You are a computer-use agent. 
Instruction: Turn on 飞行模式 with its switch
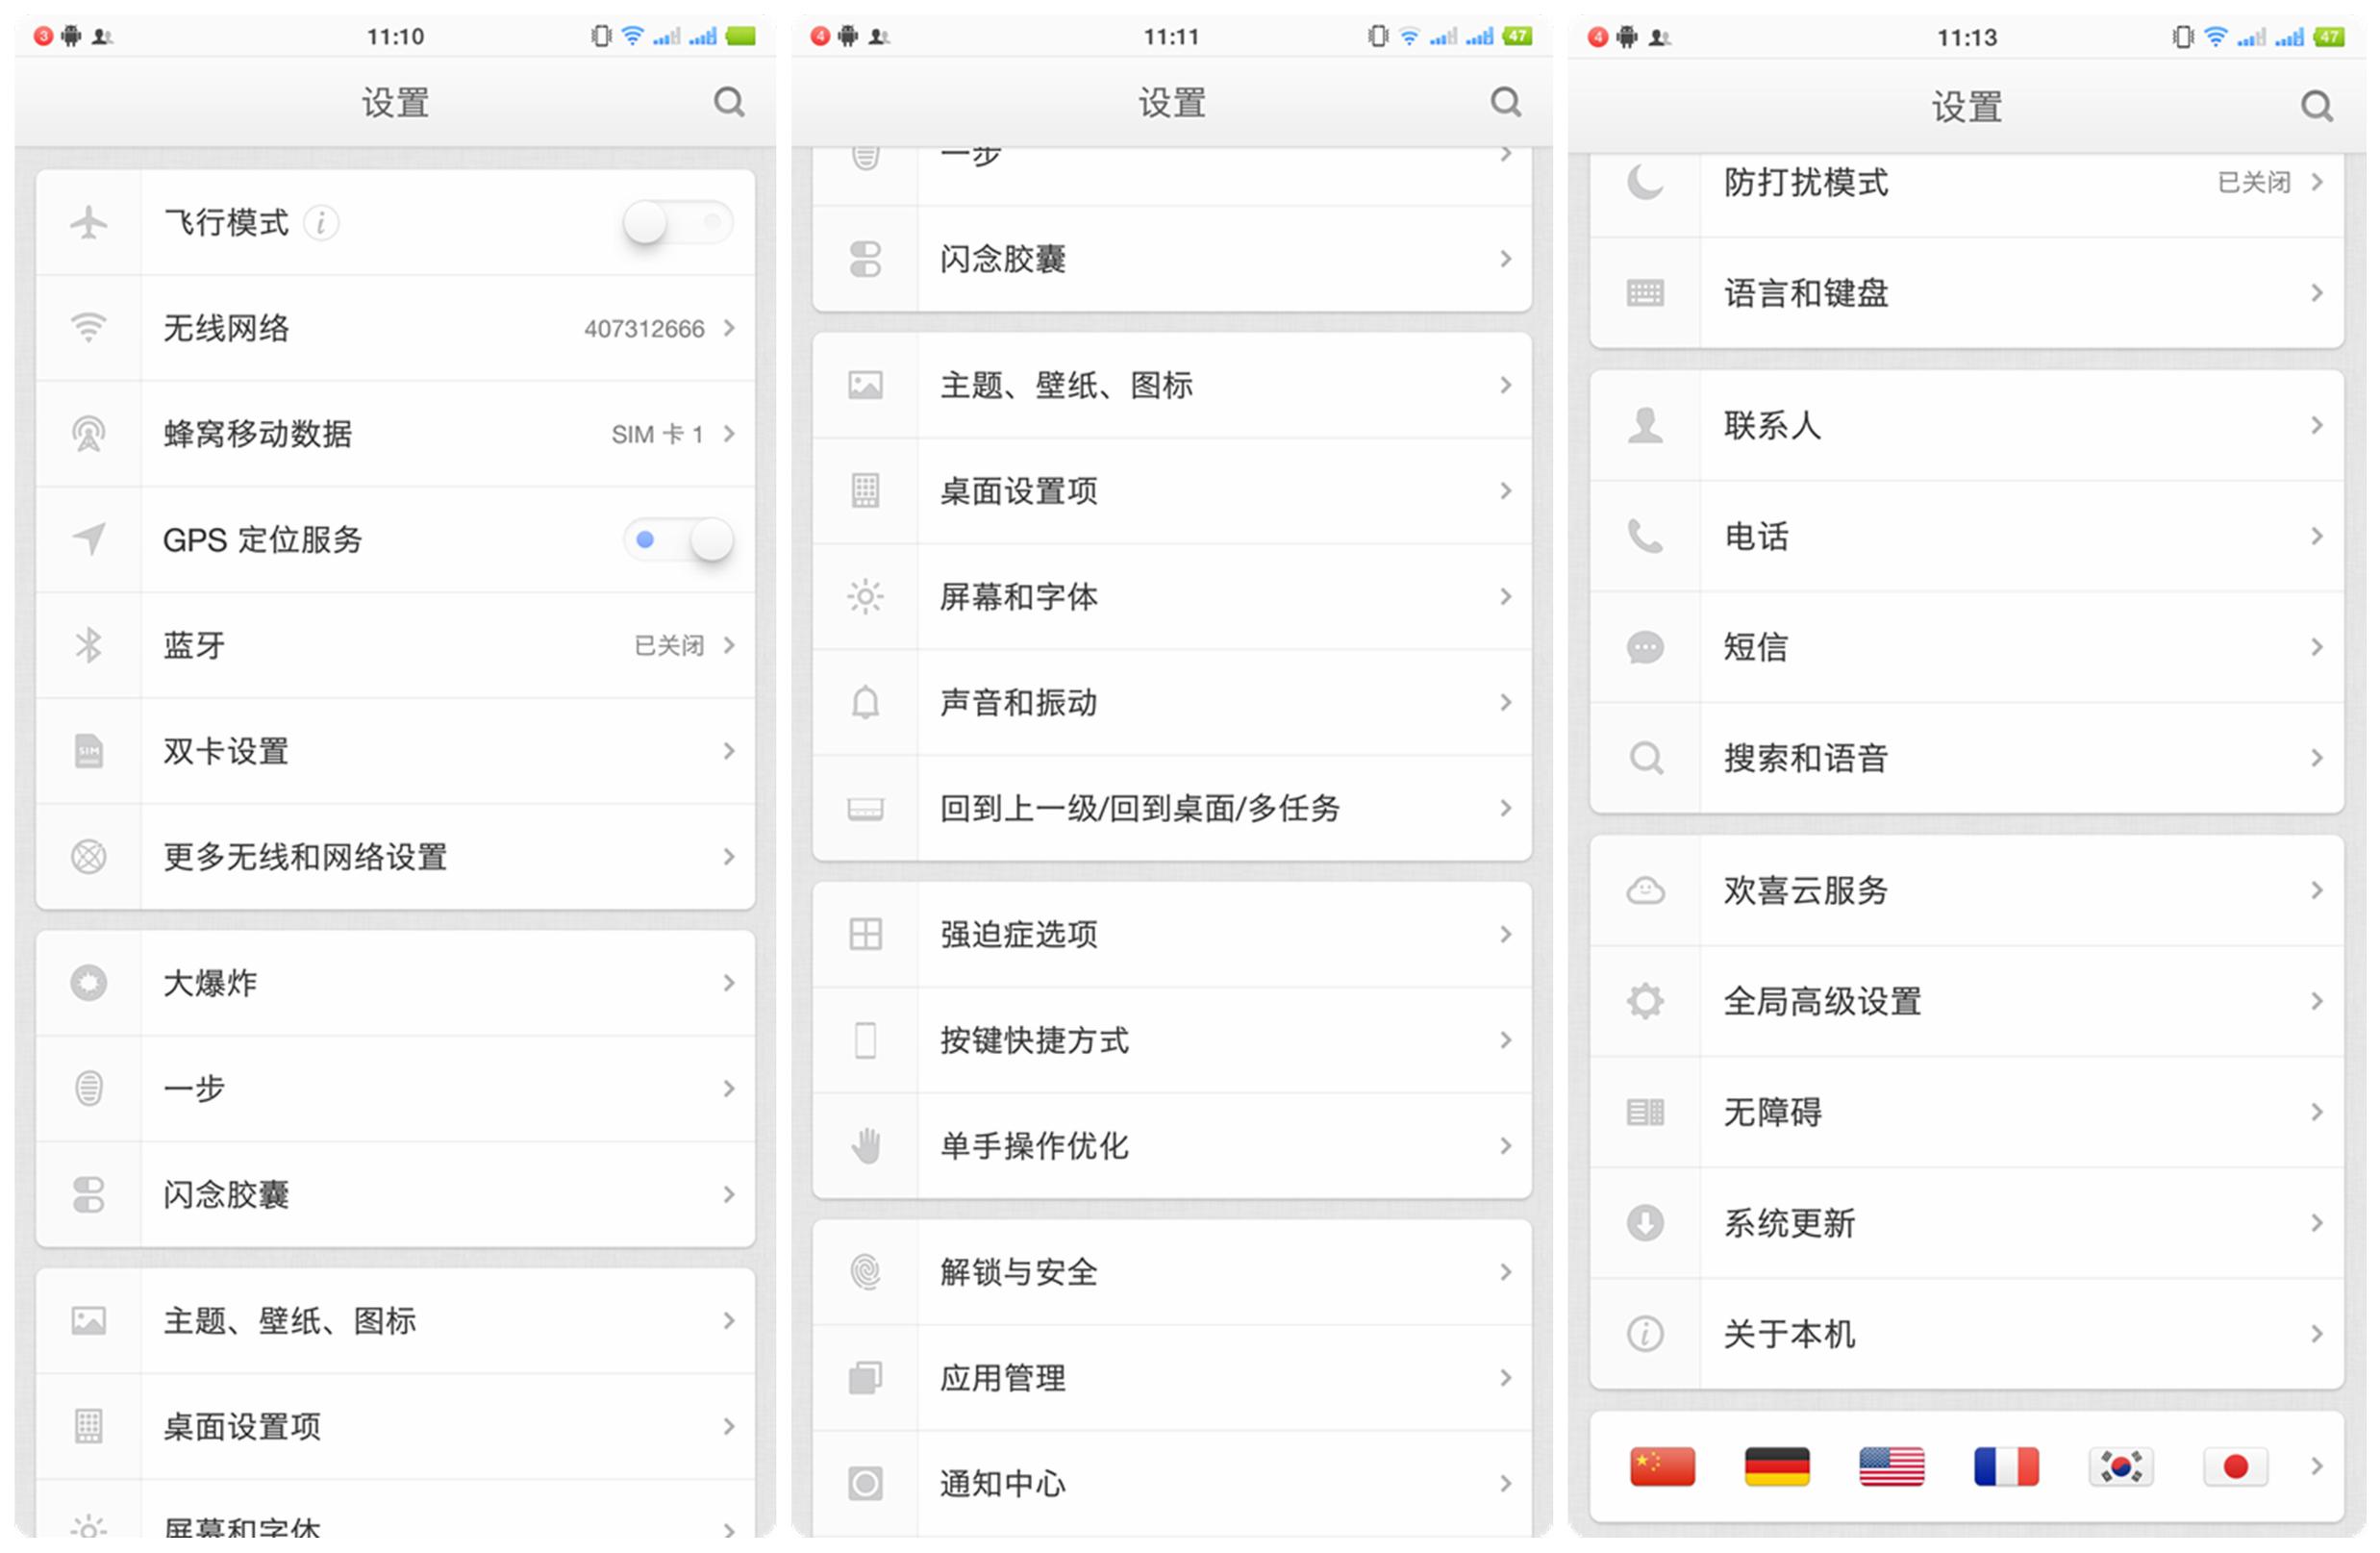click(678, 222)
